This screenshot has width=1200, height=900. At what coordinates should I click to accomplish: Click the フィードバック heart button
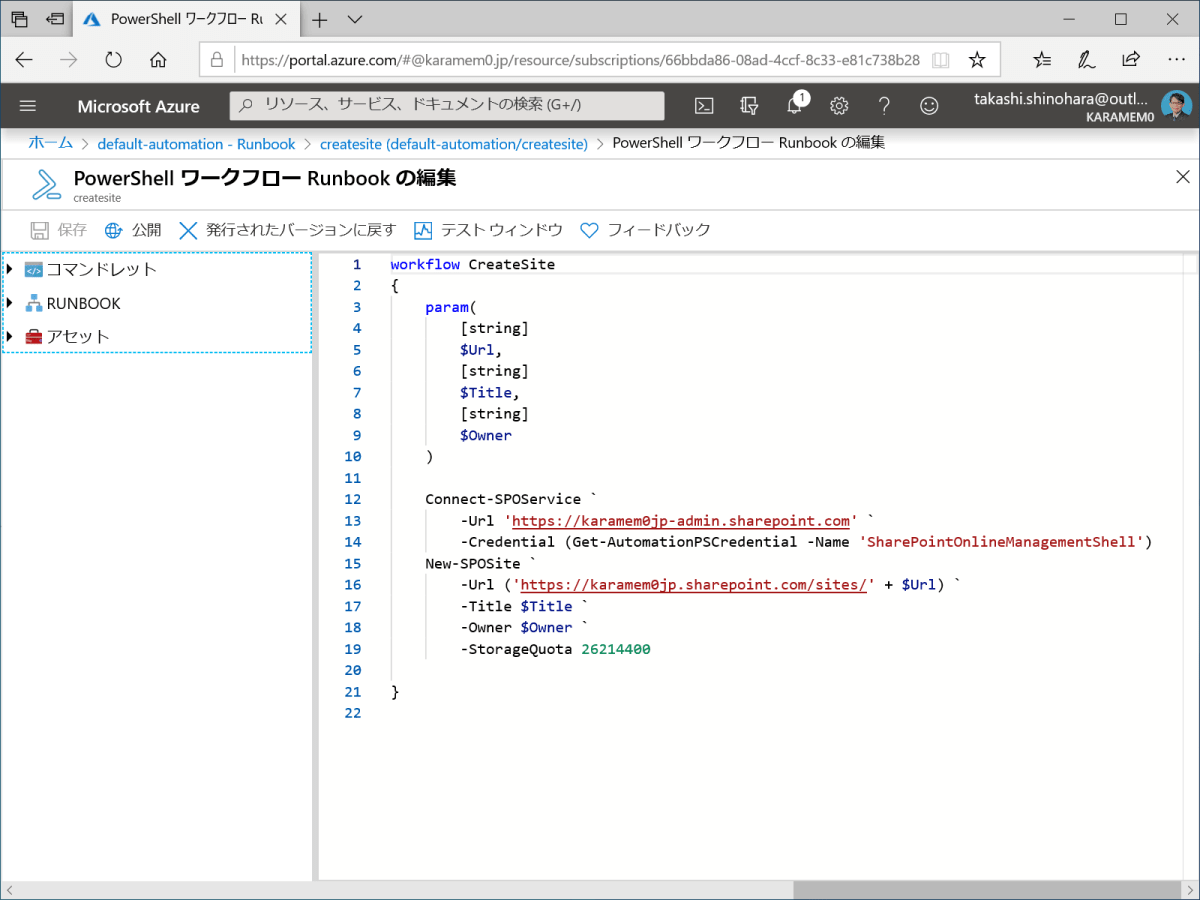[645, 230]
